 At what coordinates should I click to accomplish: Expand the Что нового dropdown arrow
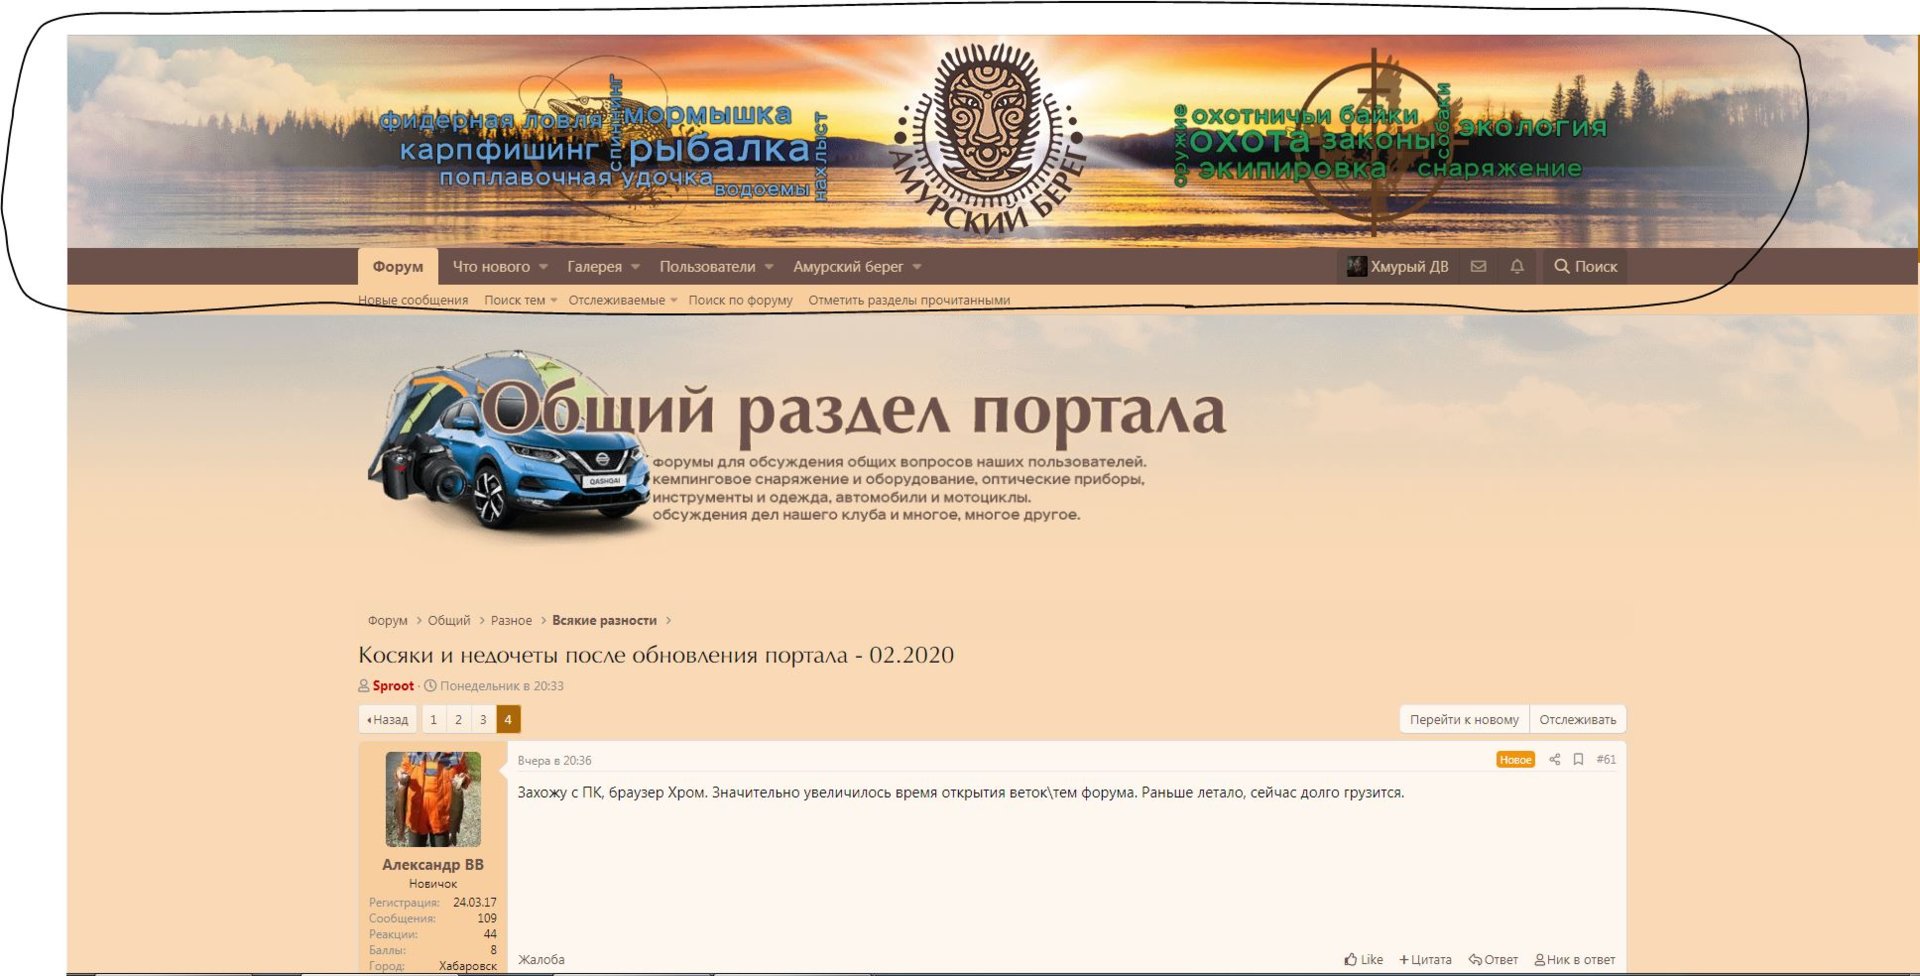[543, 267]
